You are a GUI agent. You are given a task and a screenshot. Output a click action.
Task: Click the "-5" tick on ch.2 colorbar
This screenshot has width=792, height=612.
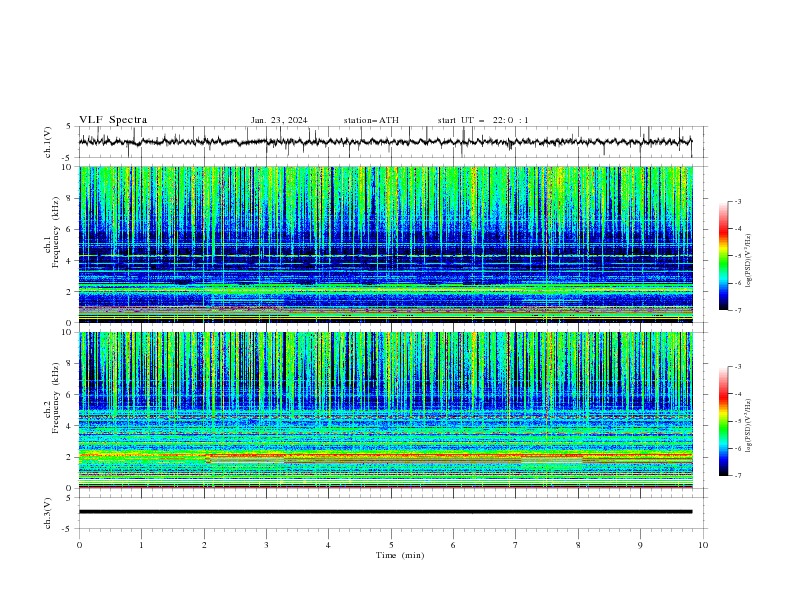coord(738,421)
